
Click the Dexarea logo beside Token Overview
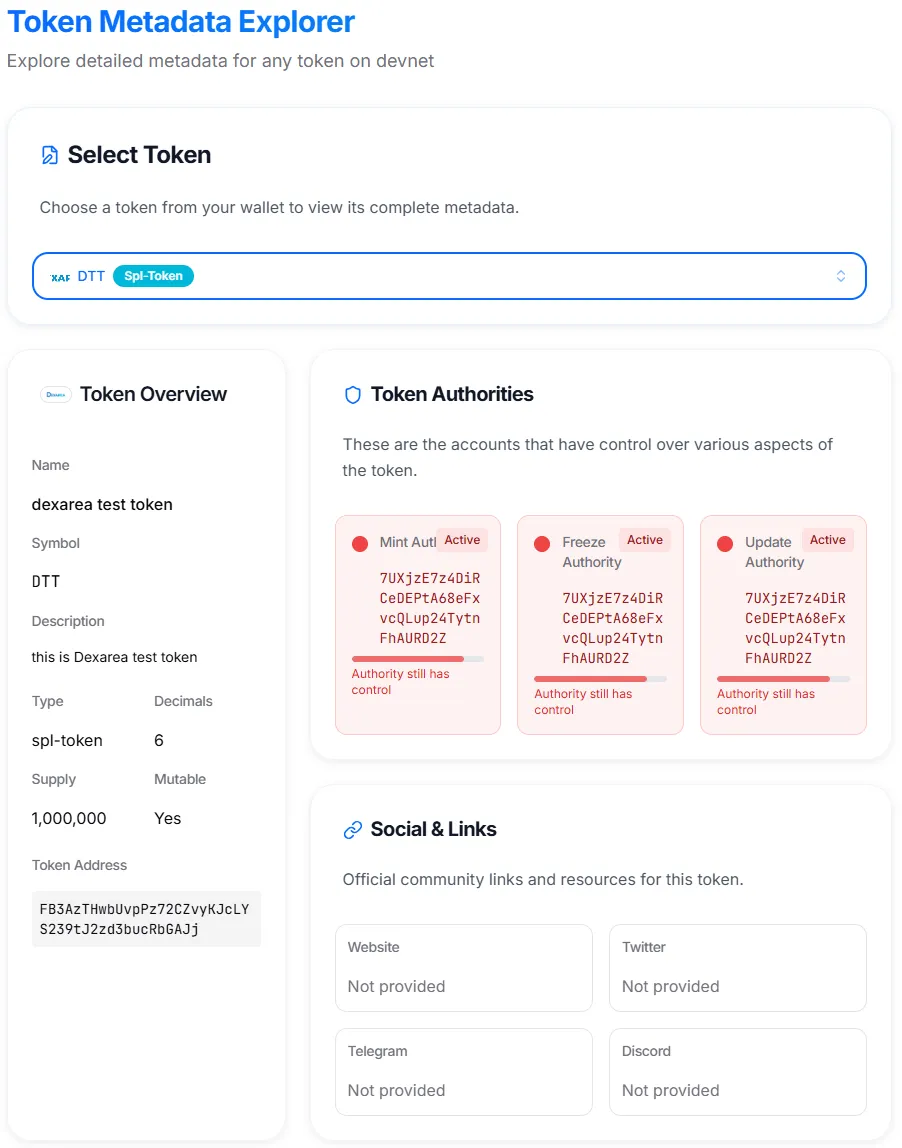pos(56,394)
